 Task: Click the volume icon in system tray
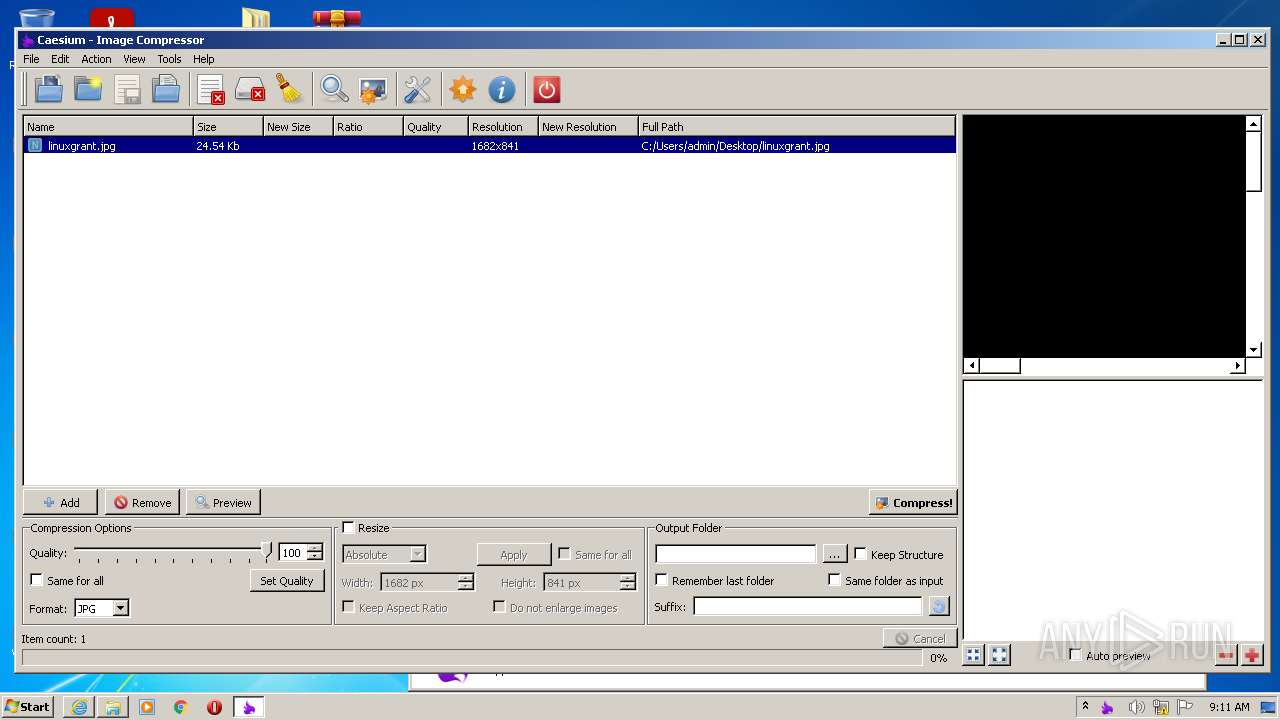point(1136,707)
